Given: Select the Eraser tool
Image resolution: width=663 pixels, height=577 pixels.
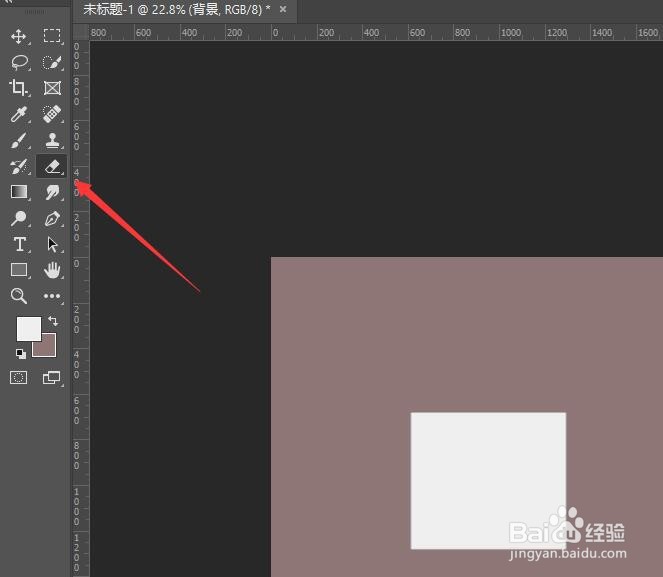Looking at the screenshot, I should (x=52, y=166).
